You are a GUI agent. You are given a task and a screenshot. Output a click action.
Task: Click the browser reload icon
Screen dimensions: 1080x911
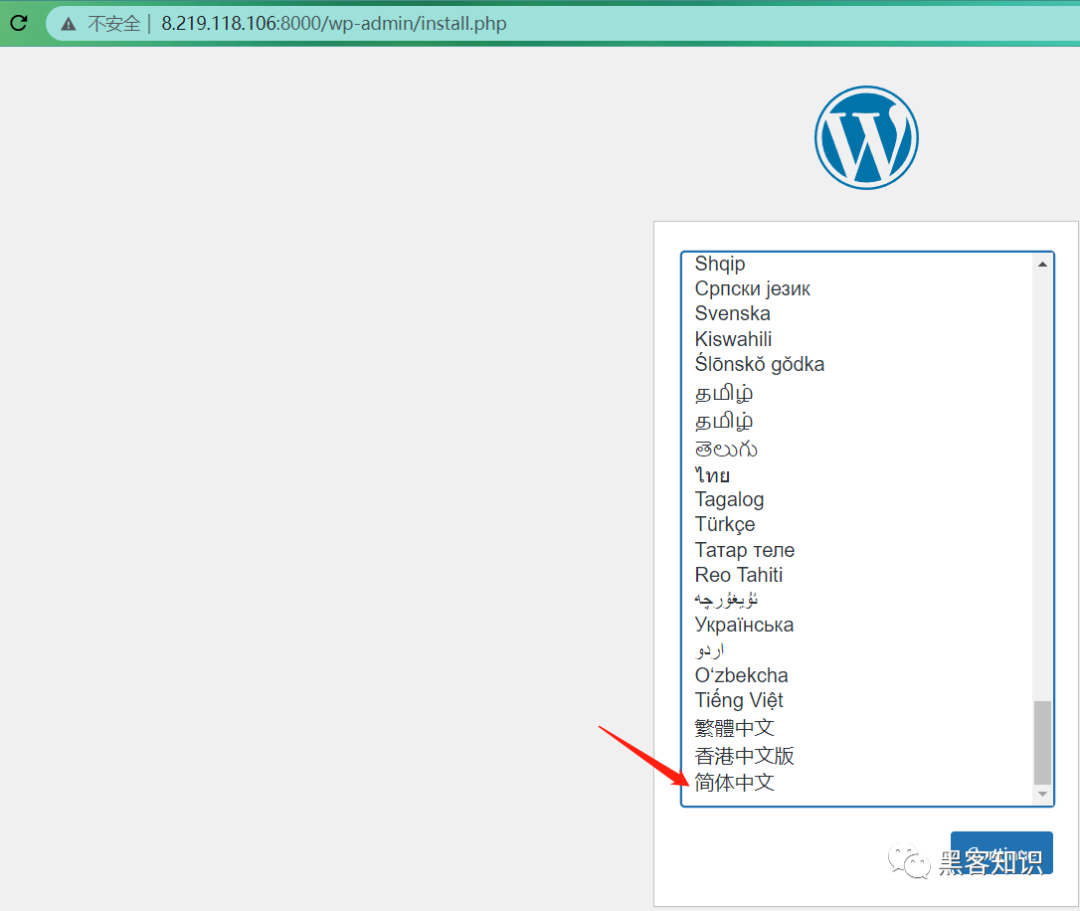pyautogui.click(x=19, y=23)
